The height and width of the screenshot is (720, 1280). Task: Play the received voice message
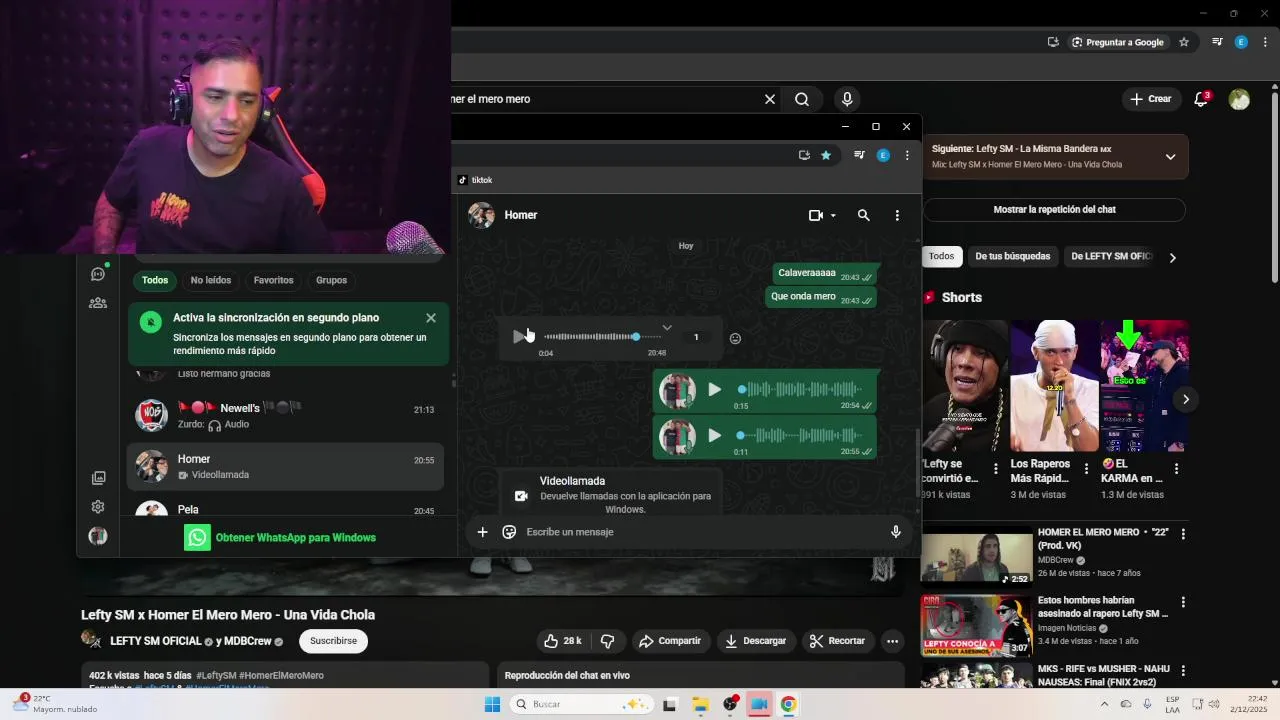tap(518, 337)
